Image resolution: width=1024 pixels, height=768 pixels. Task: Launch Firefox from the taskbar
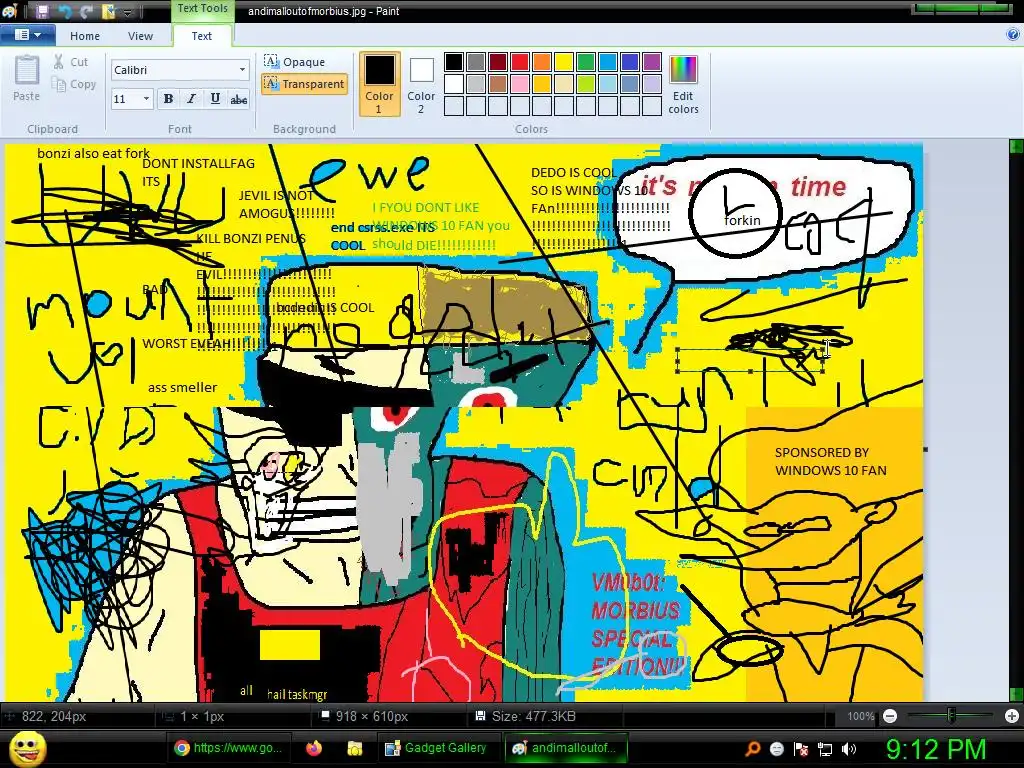click(314, 748)
